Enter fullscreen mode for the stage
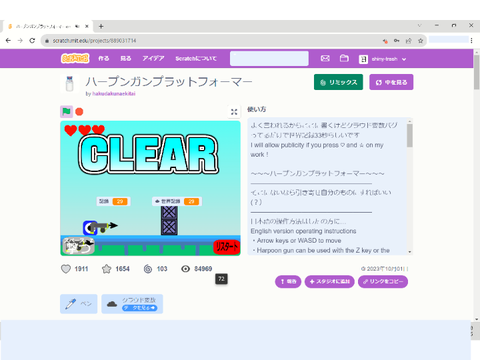480x360 pixels. click(x=234, y=112)
